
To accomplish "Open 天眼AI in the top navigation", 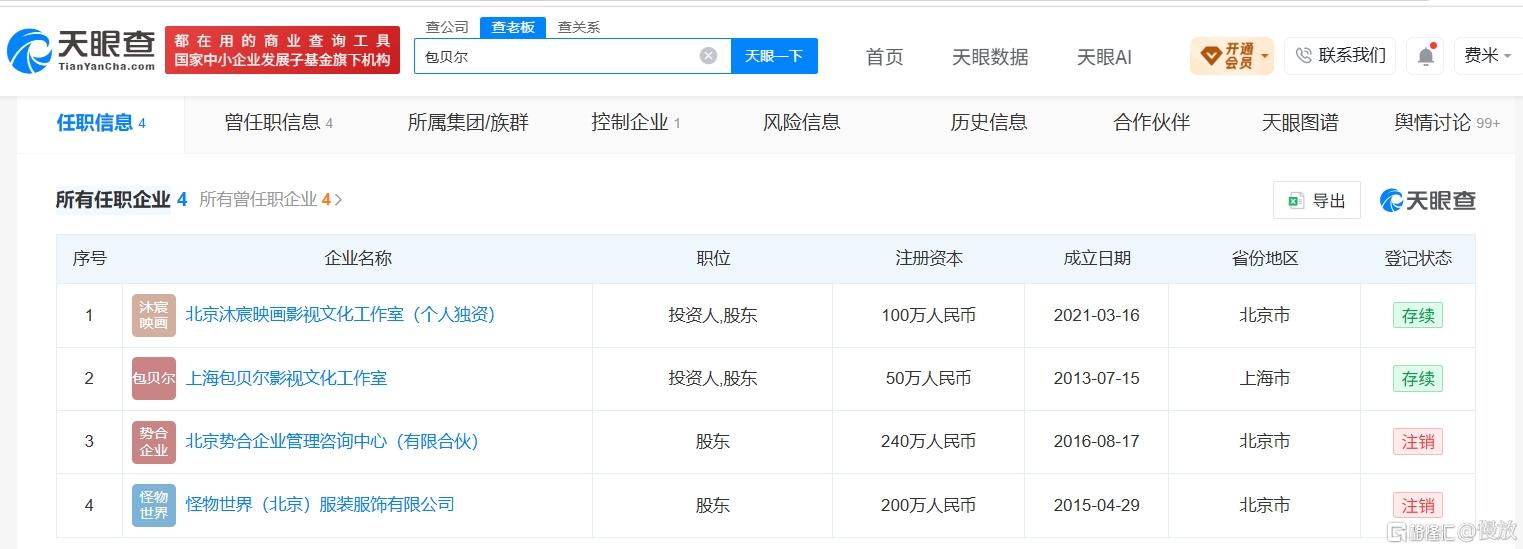I will coord(1104,57).
